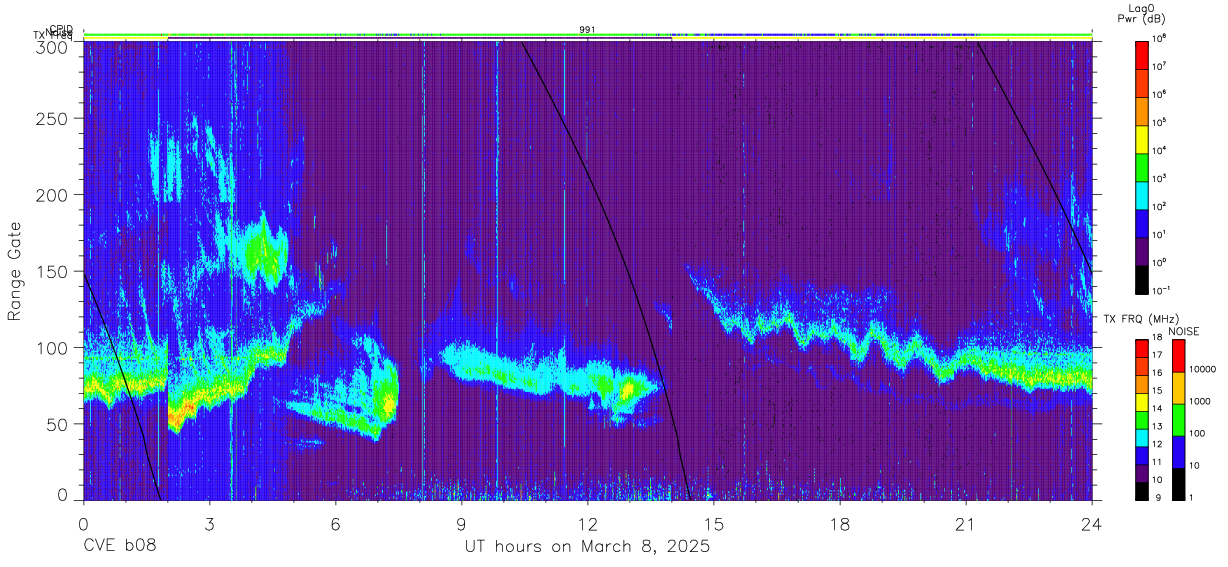The height and width of the screenshot is (567, 1228).
Task: Click x-axis tick label "18" under the plot
Action: tap(840, 524)
